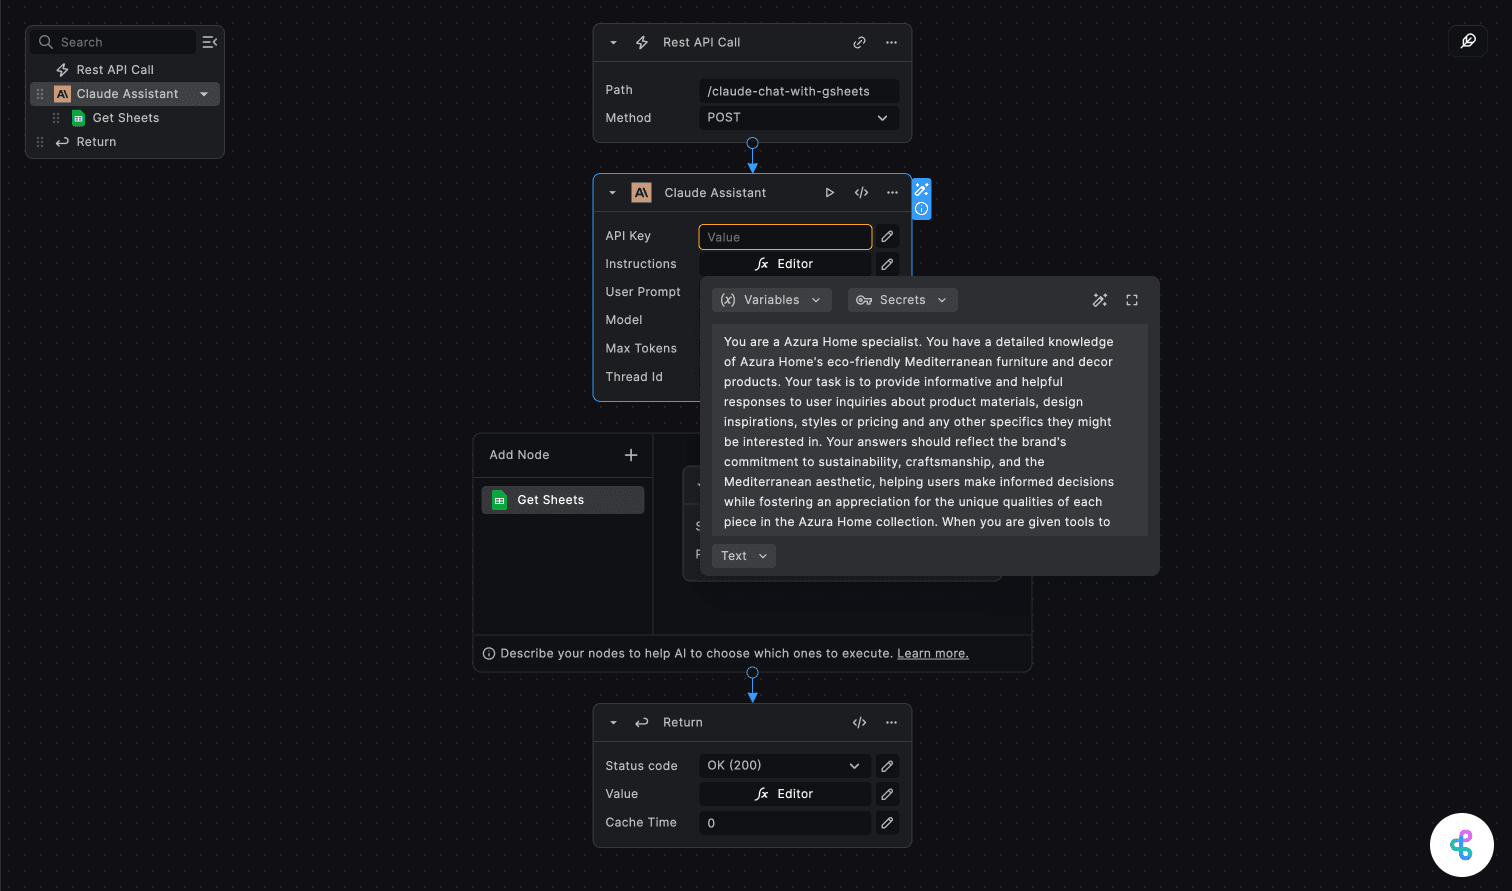The width and height of the screenshot is (1512, 891).
Task: Run the Claude Assistant node
Action: click(x=829, y=192)
